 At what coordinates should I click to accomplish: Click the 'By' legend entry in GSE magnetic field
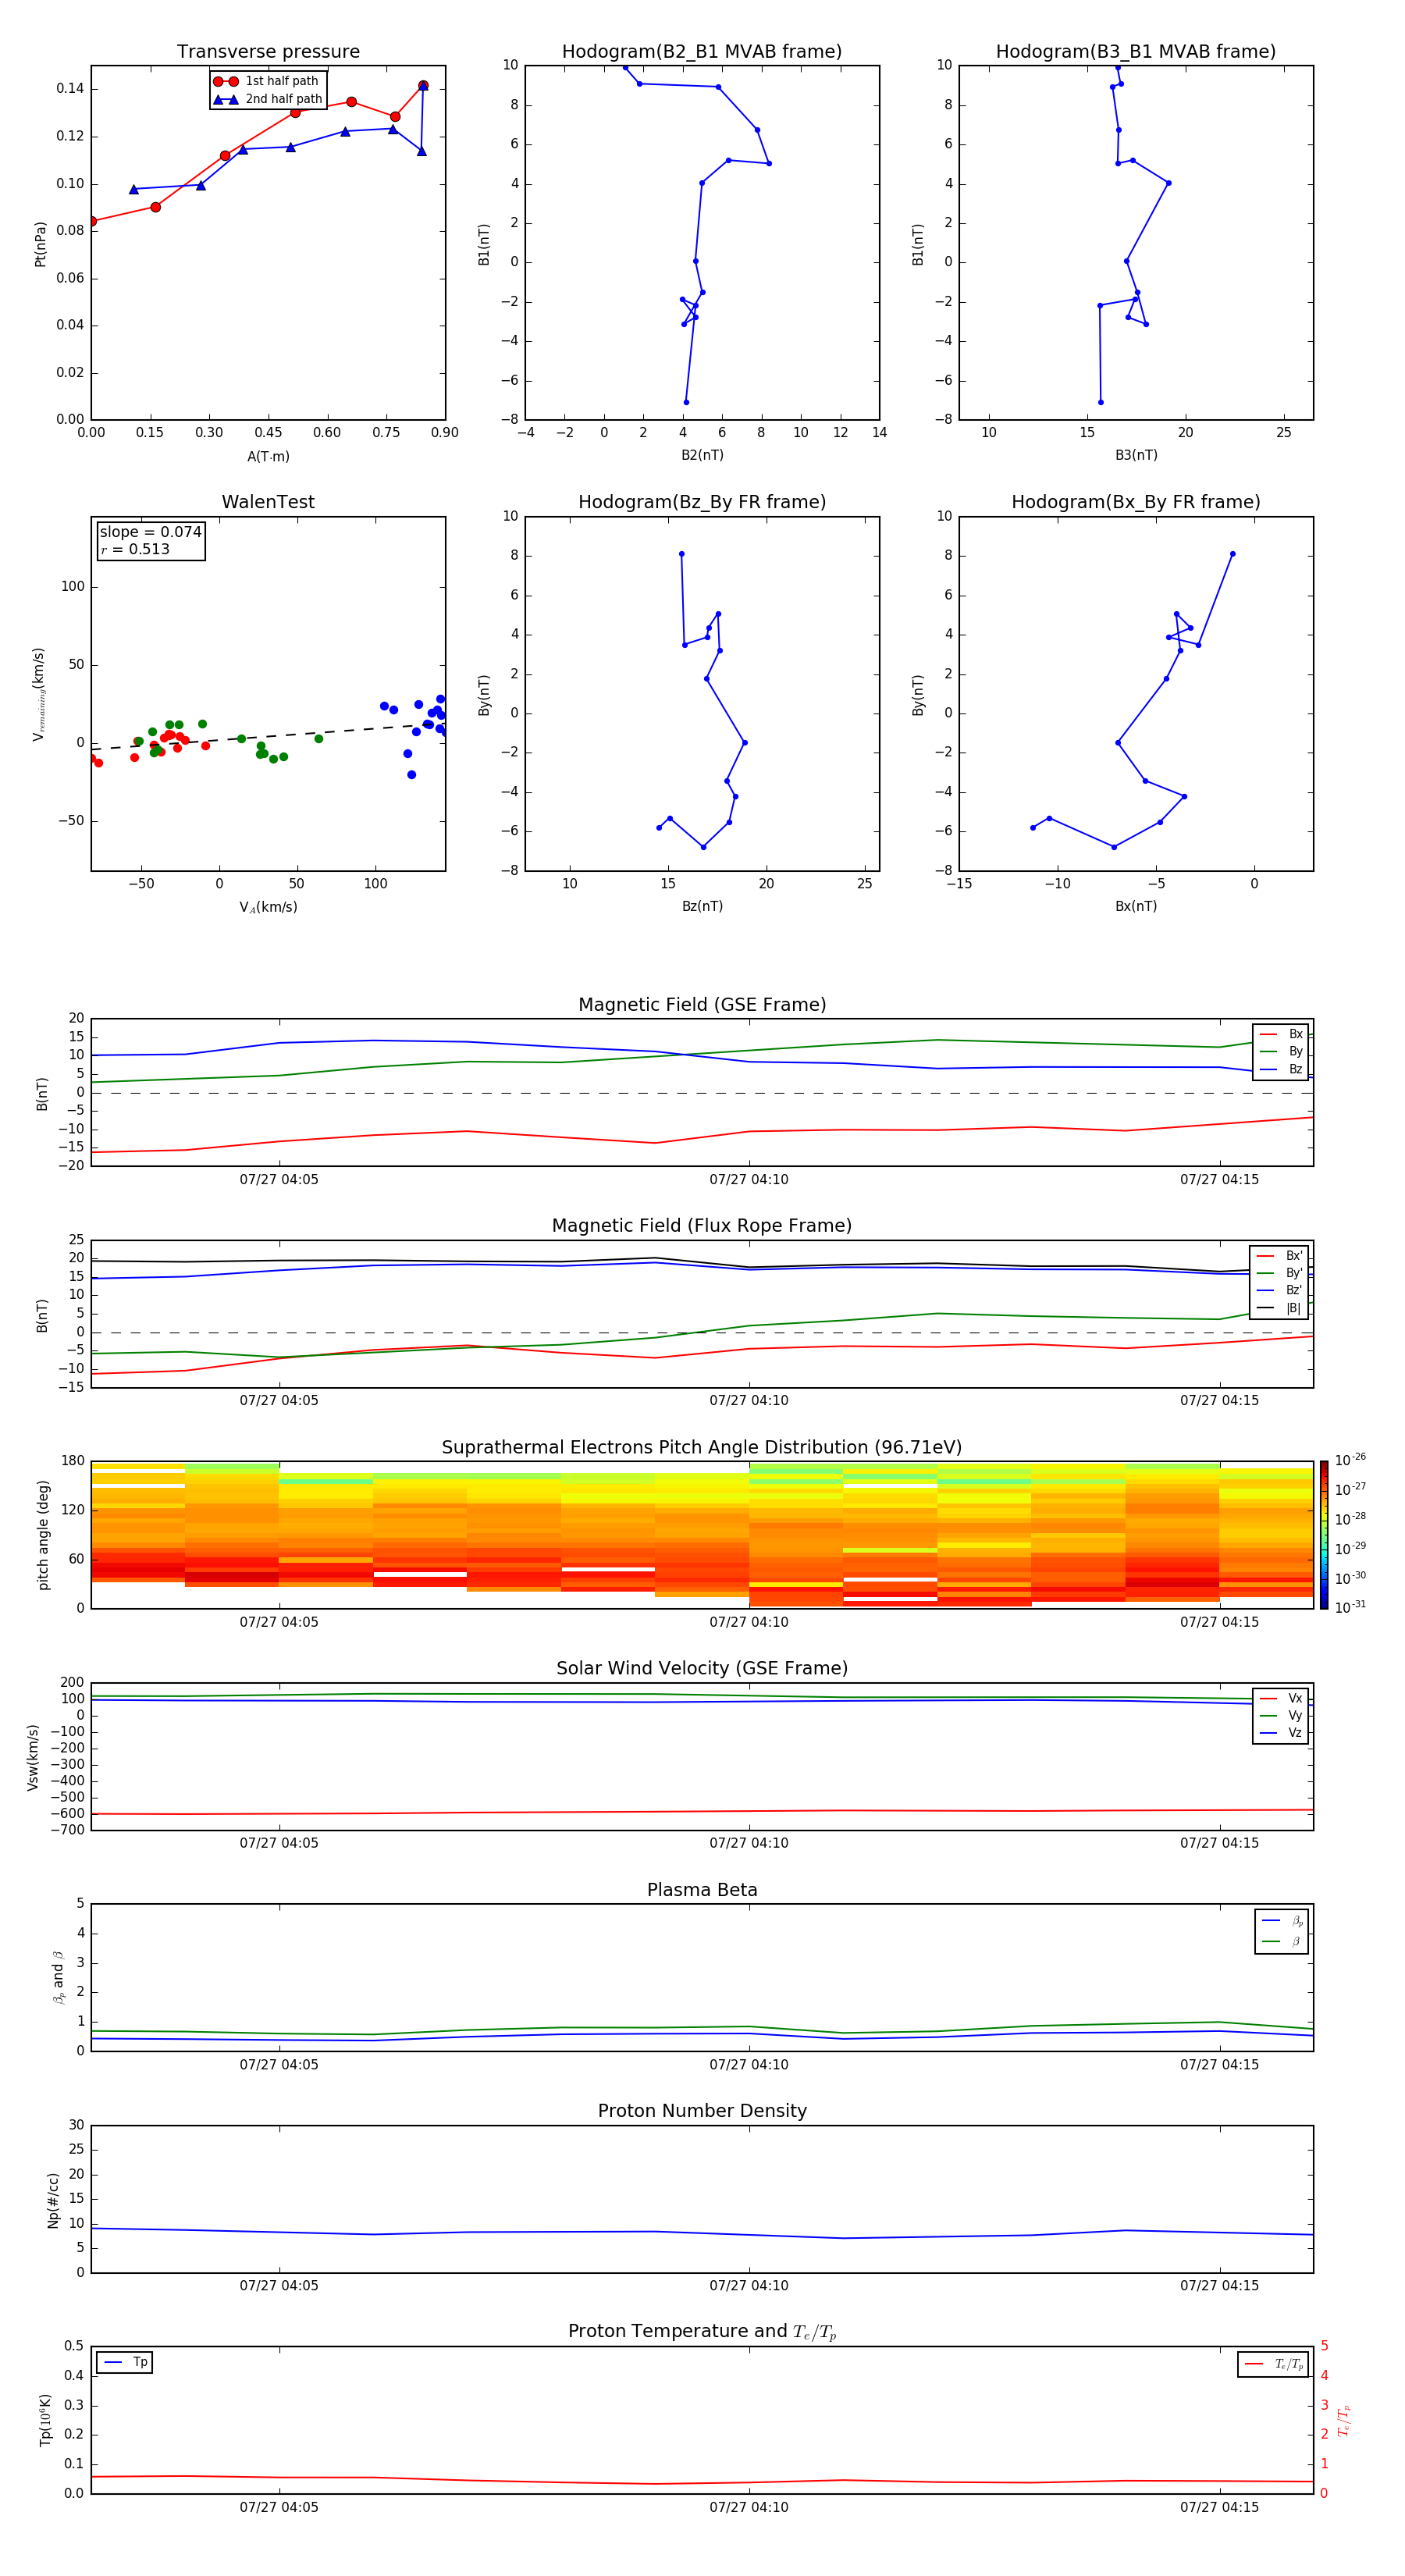coord(1281,1052)
